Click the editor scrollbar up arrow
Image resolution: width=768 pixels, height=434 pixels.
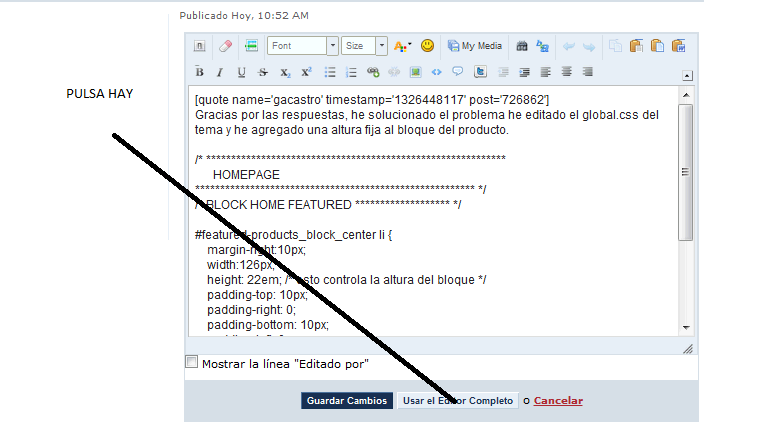[686, 95]
